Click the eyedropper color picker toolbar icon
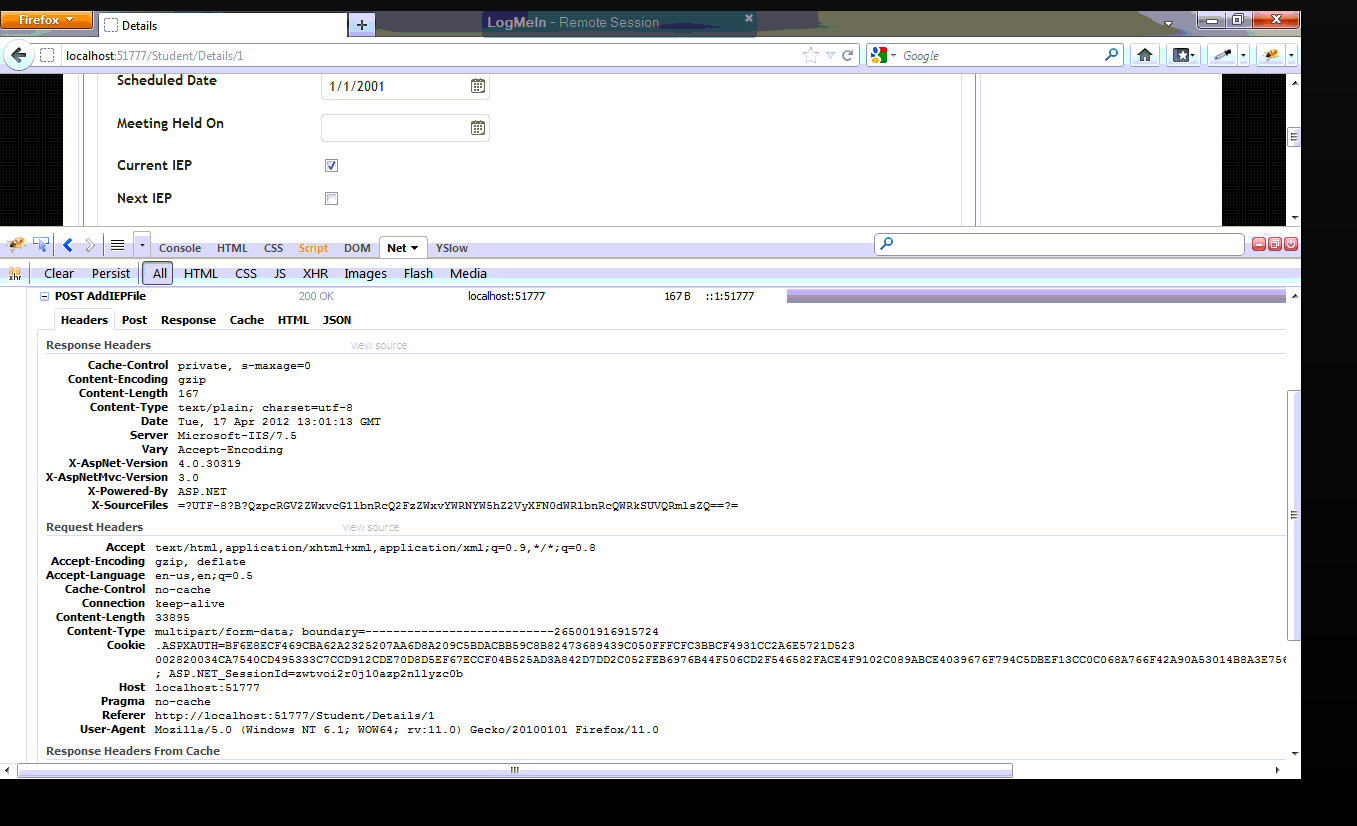The image size is (1357, 826). coord(1221,56)
